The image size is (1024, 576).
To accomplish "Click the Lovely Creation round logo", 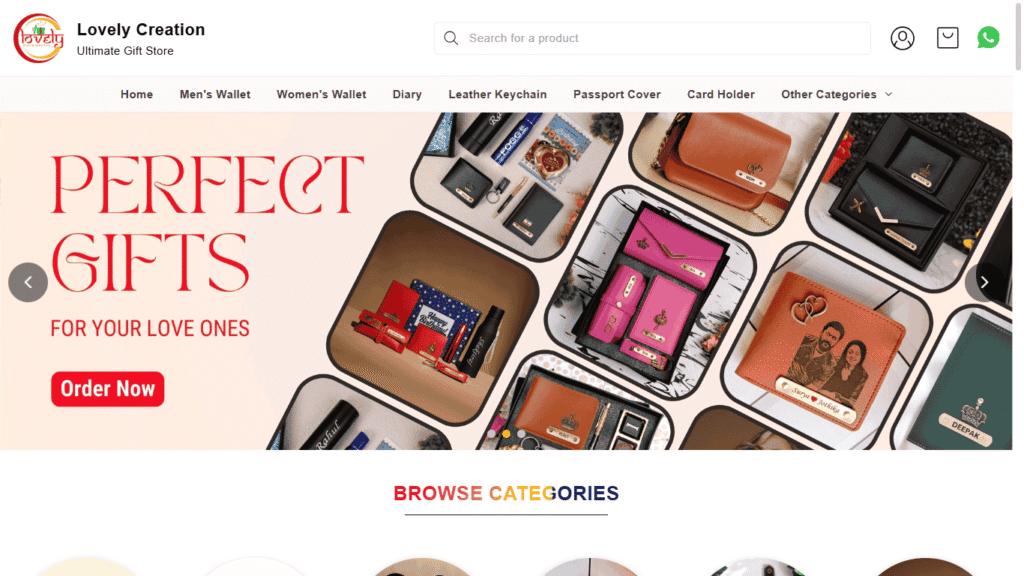I will point(39,38).
